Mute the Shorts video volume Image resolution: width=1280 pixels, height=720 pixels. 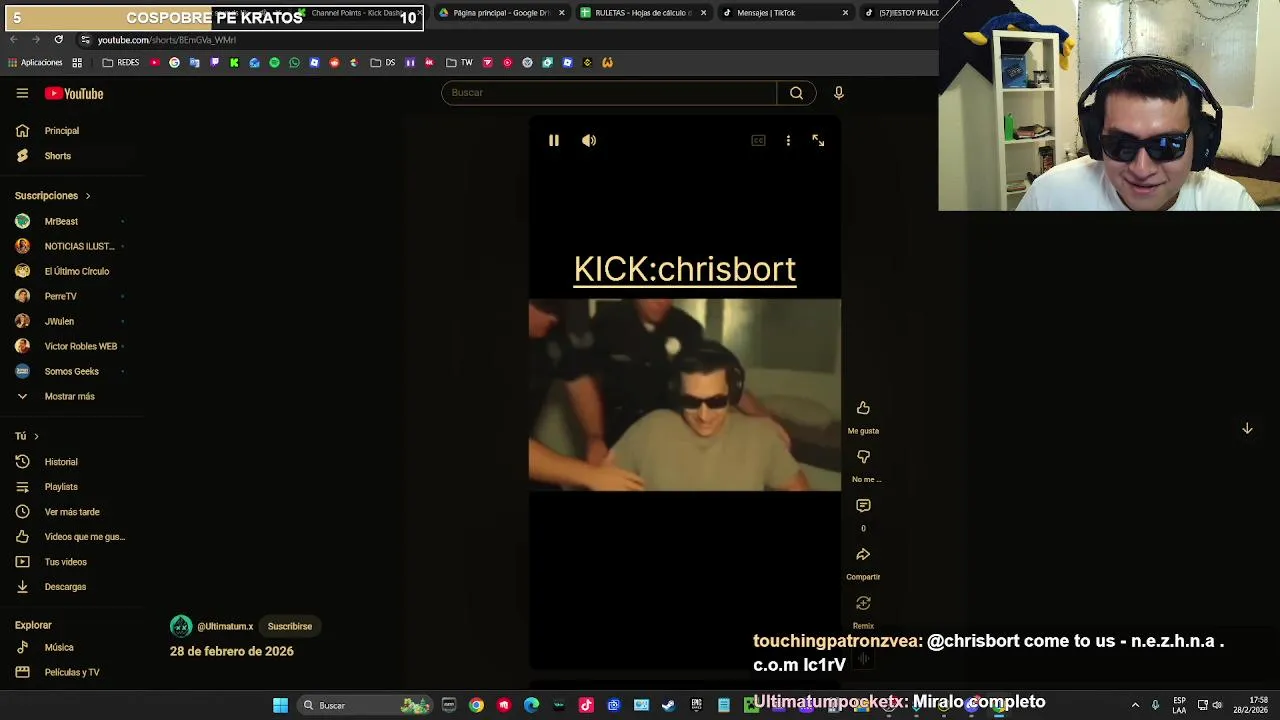coord(589,141)
